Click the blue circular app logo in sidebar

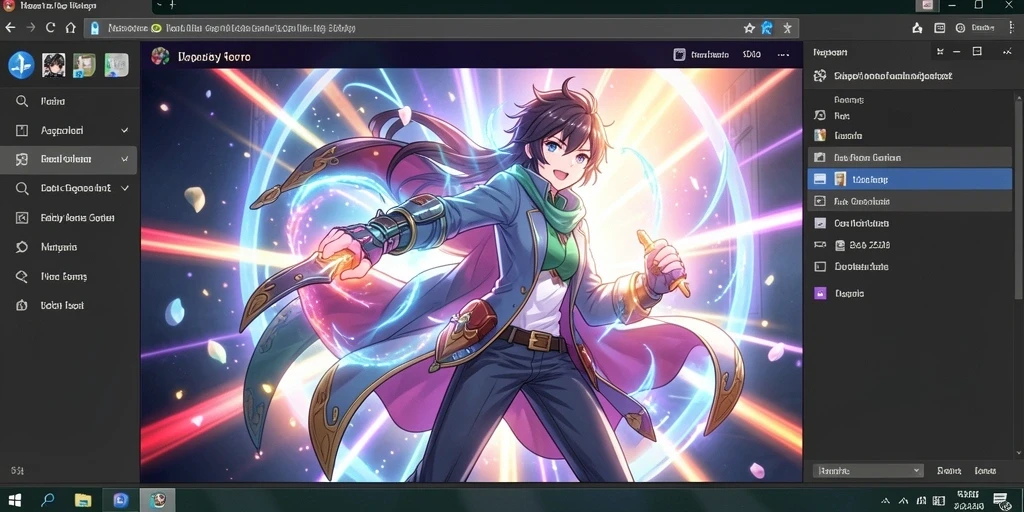21,65
